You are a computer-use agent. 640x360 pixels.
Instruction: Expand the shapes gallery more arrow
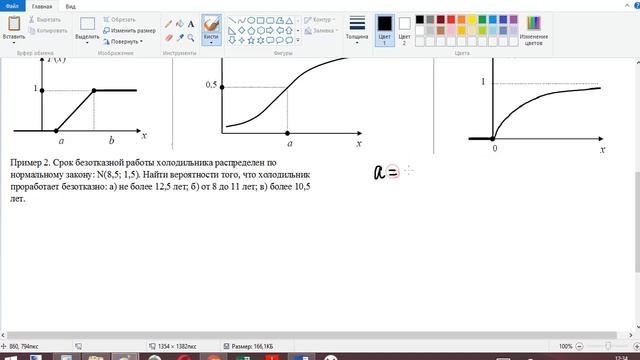tap(298, 40)
